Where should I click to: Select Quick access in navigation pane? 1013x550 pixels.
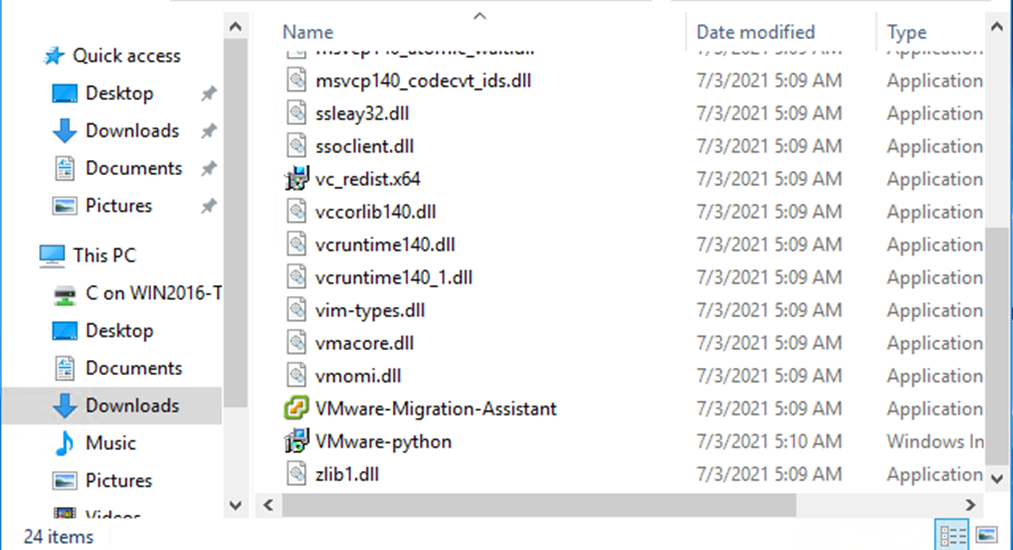coord(126,56)
